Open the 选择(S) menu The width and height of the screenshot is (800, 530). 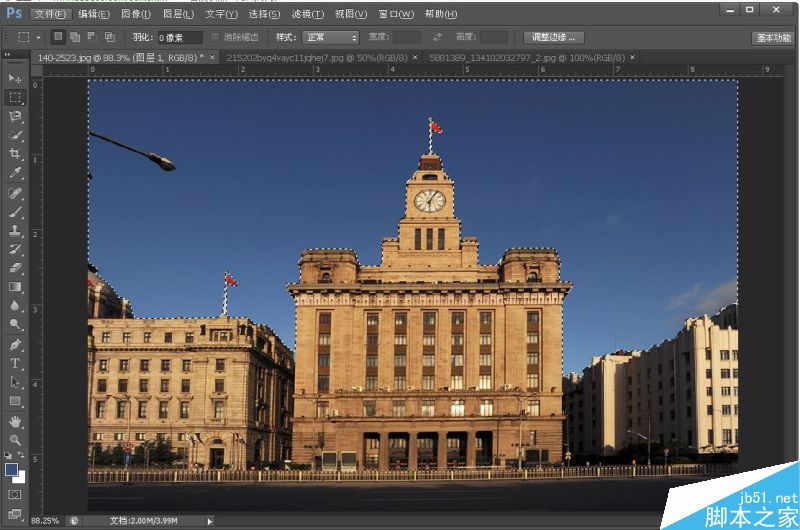coord(264,14)
